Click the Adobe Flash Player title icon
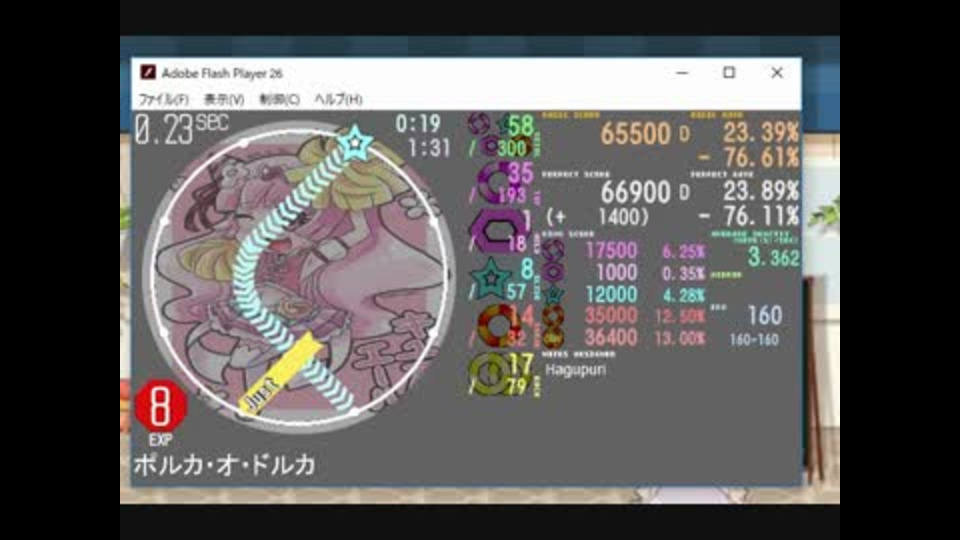The height and width of the screenshot is (540, 960). click(x=148, y=73)
